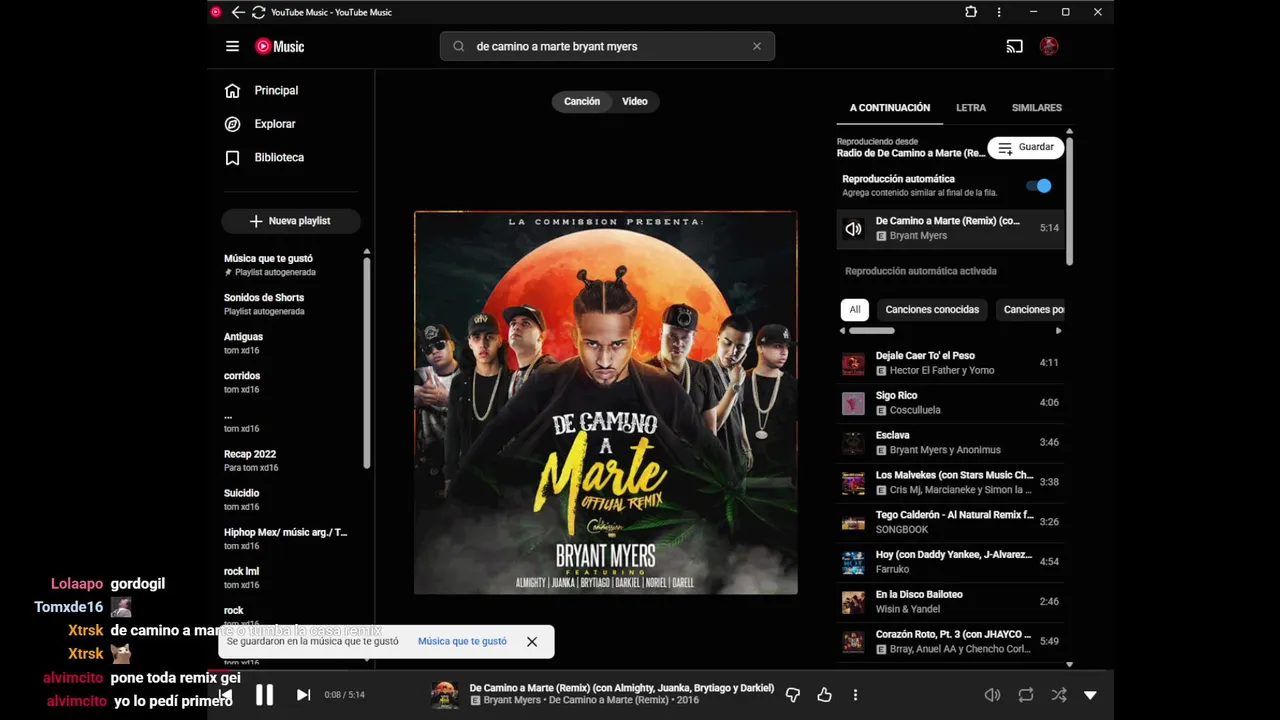Toggle Reproducción automática switch
Viewport: 1280px width, 720px height.
click(1039, 186)
